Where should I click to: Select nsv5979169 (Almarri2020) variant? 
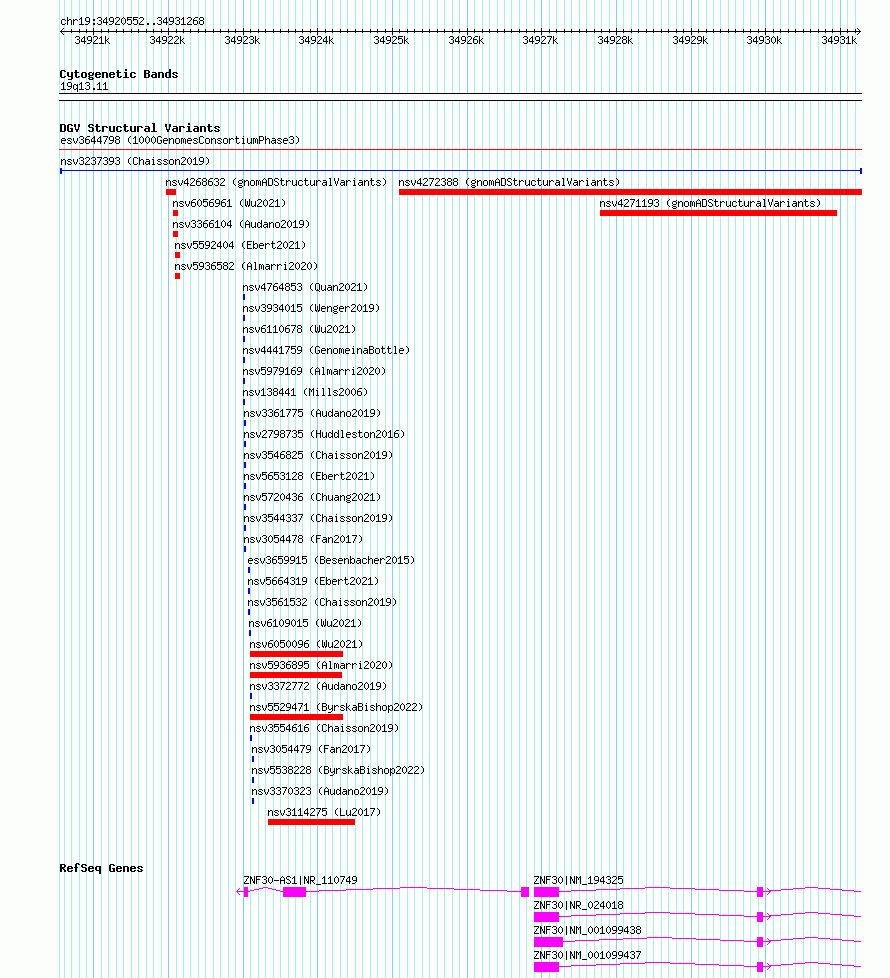click(314, 371)
